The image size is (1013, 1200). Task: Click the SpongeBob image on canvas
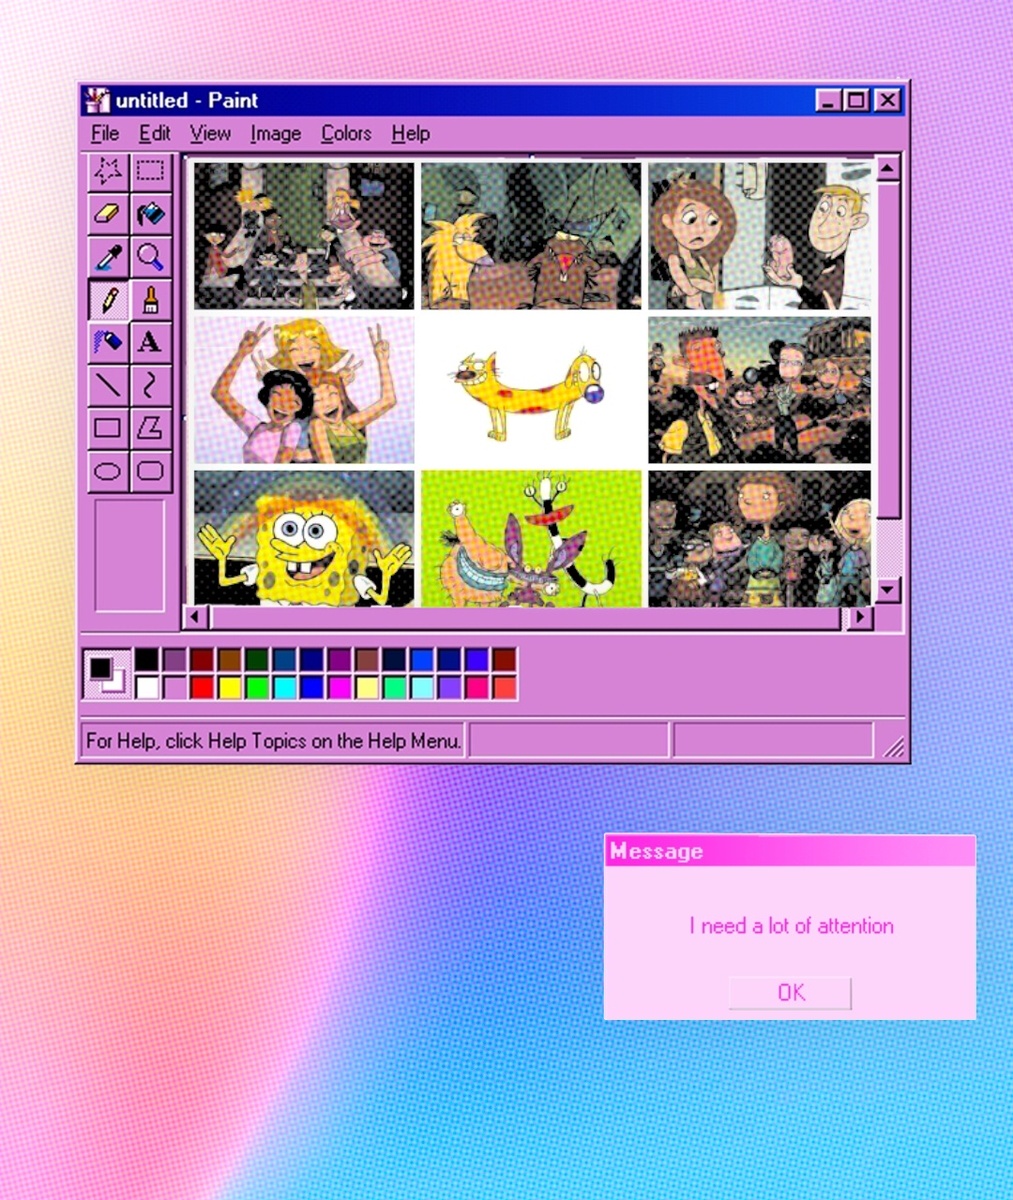point(304,538)
